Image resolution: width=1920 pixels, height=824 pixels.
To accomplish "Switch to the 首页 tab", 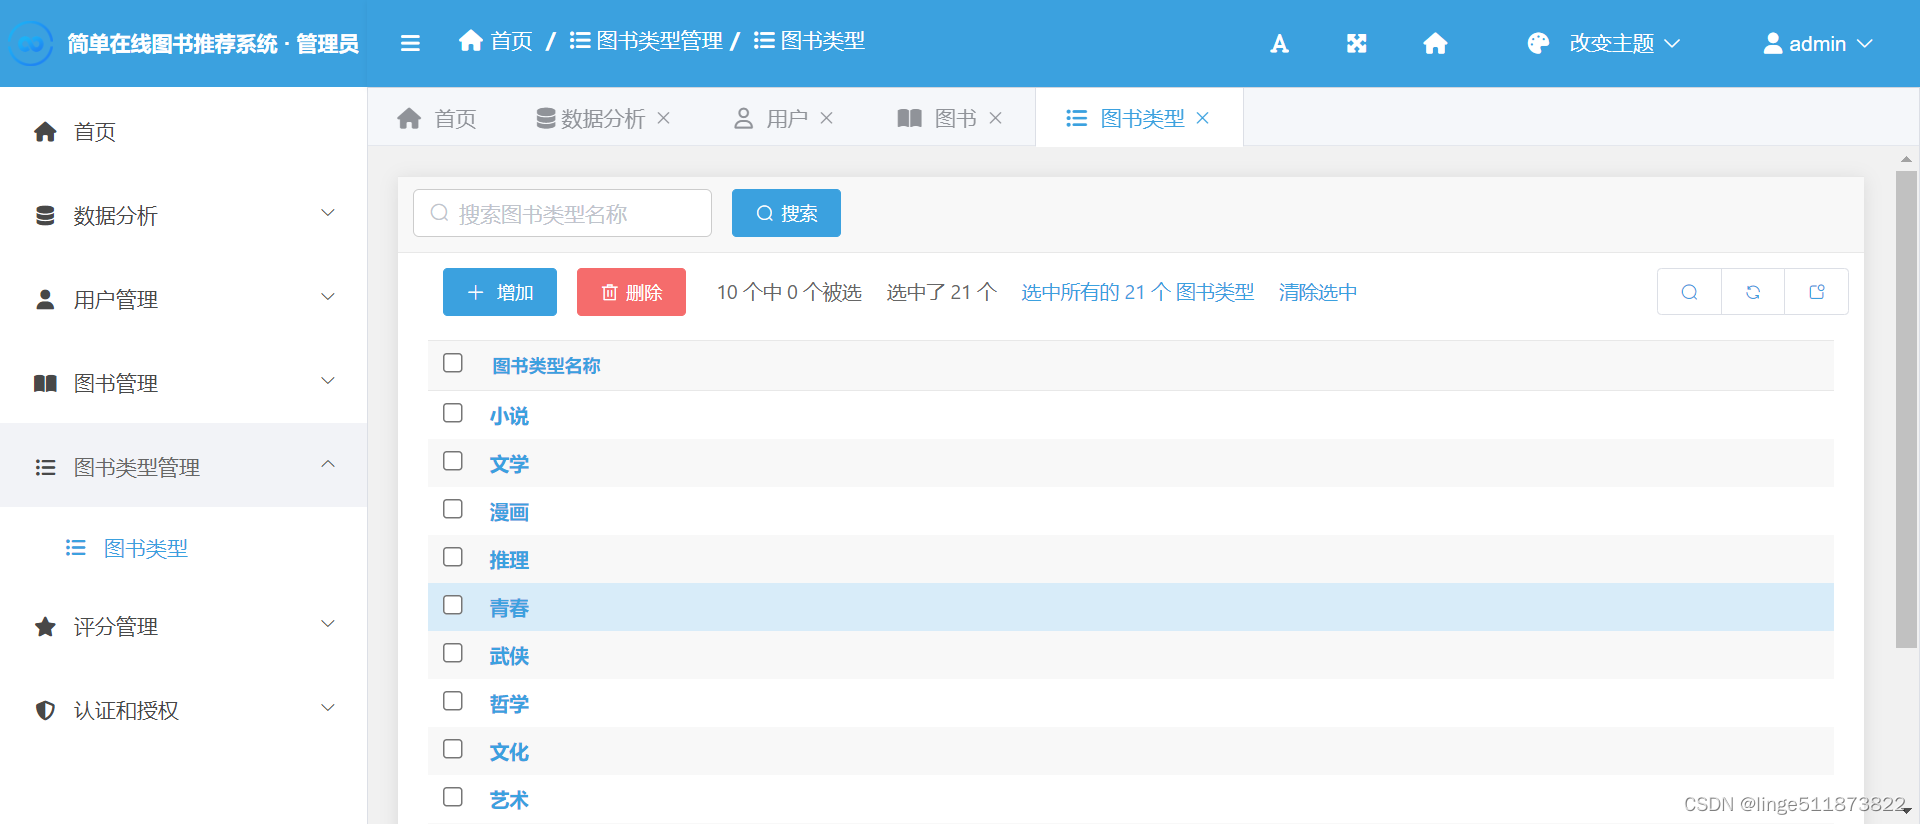I will 437,118.
